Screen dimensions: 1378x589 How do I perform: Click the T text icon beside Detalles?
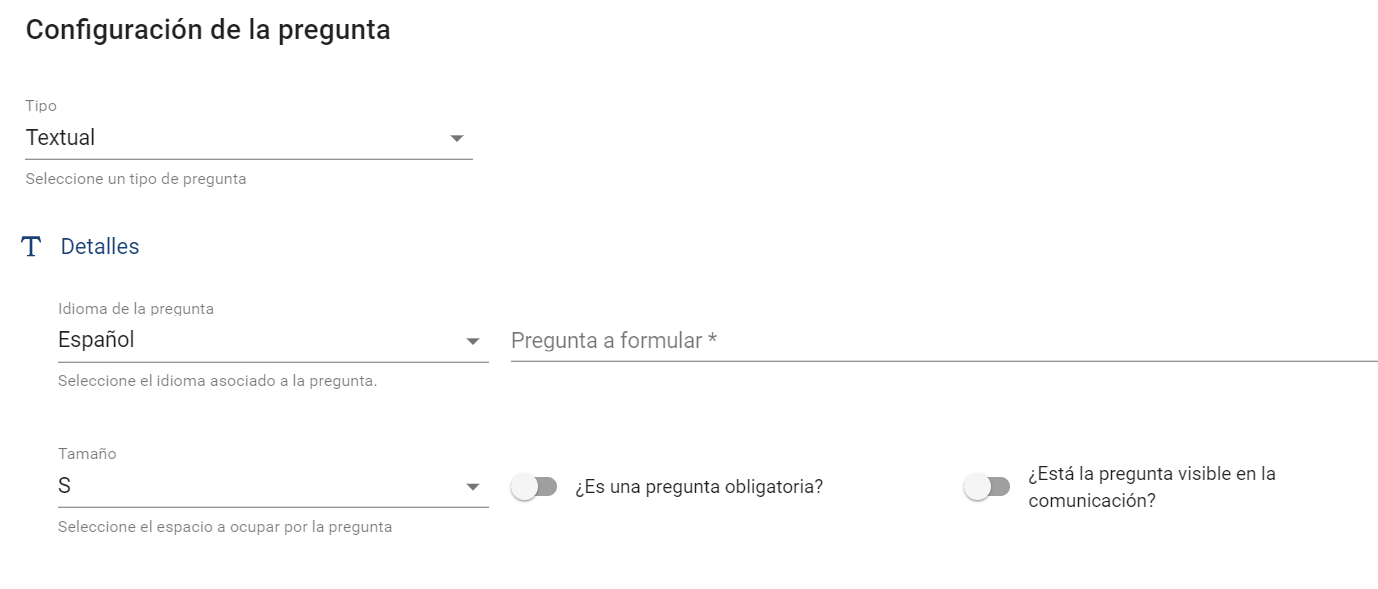pos(31,247)
